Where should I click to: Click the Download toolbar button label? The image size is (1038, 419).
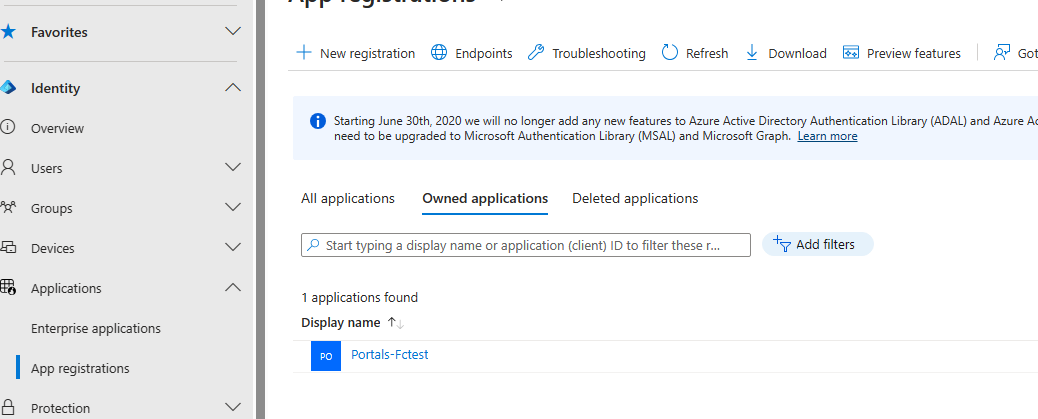[798, 54]
